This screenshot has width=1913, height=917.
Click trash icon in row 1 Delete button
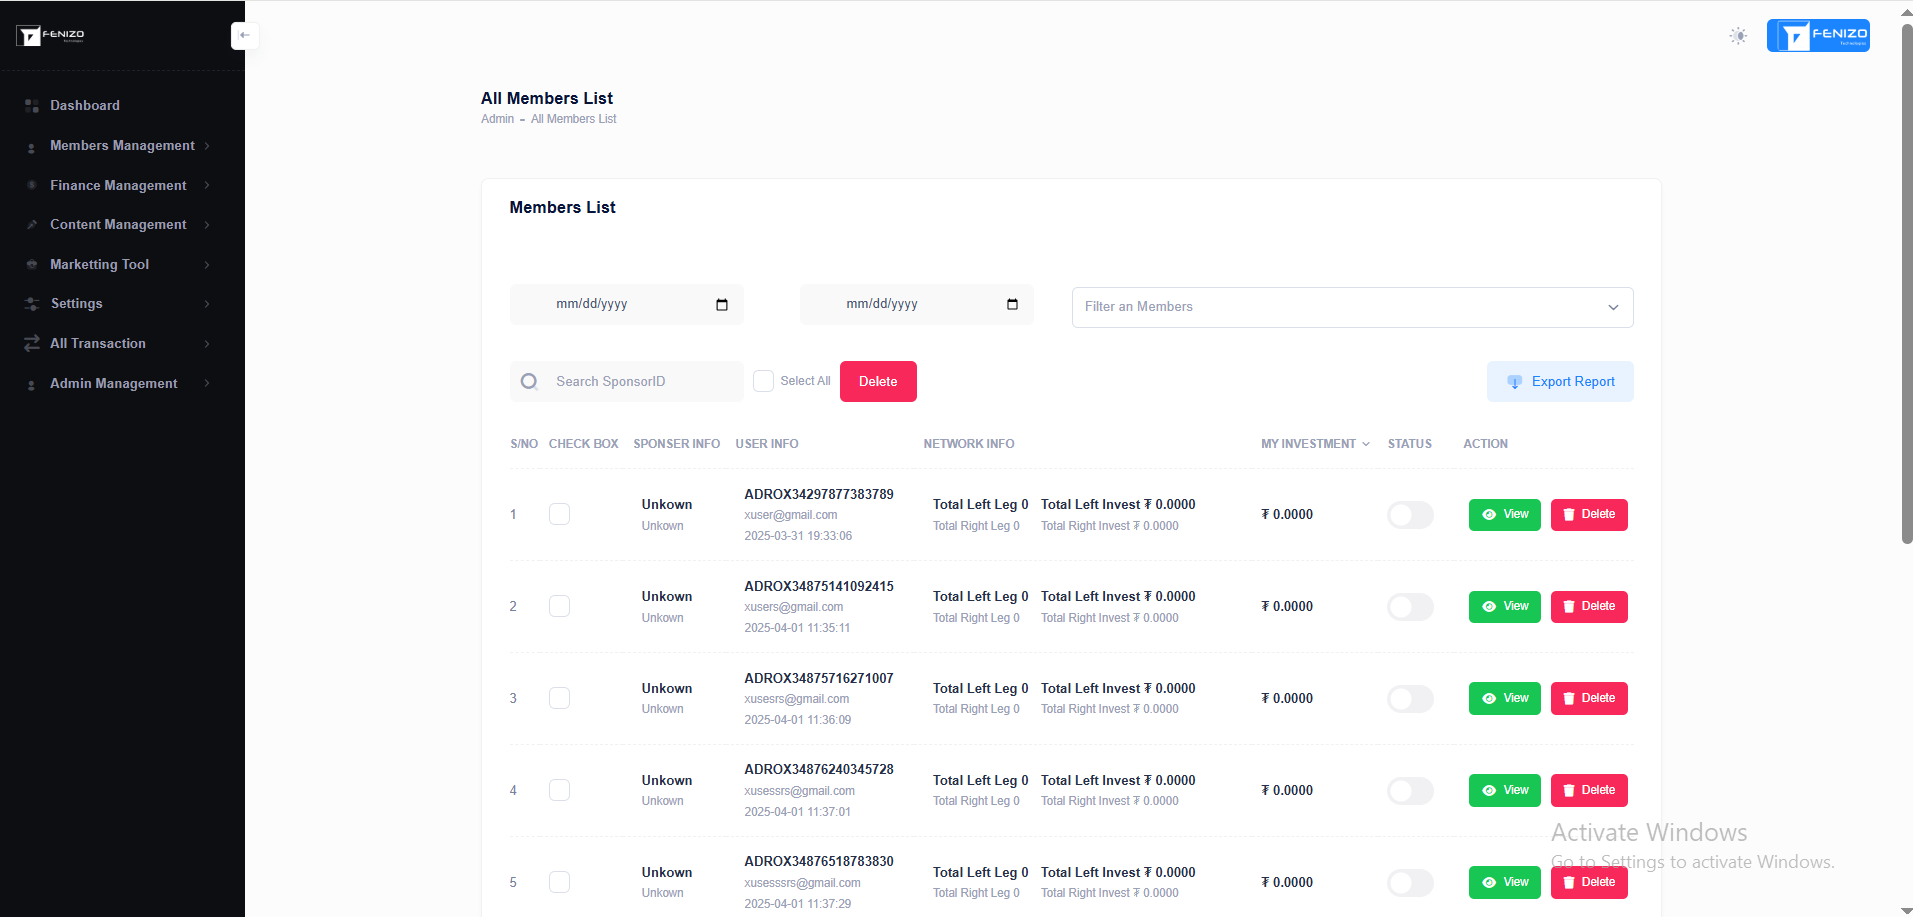point(1569,515)
